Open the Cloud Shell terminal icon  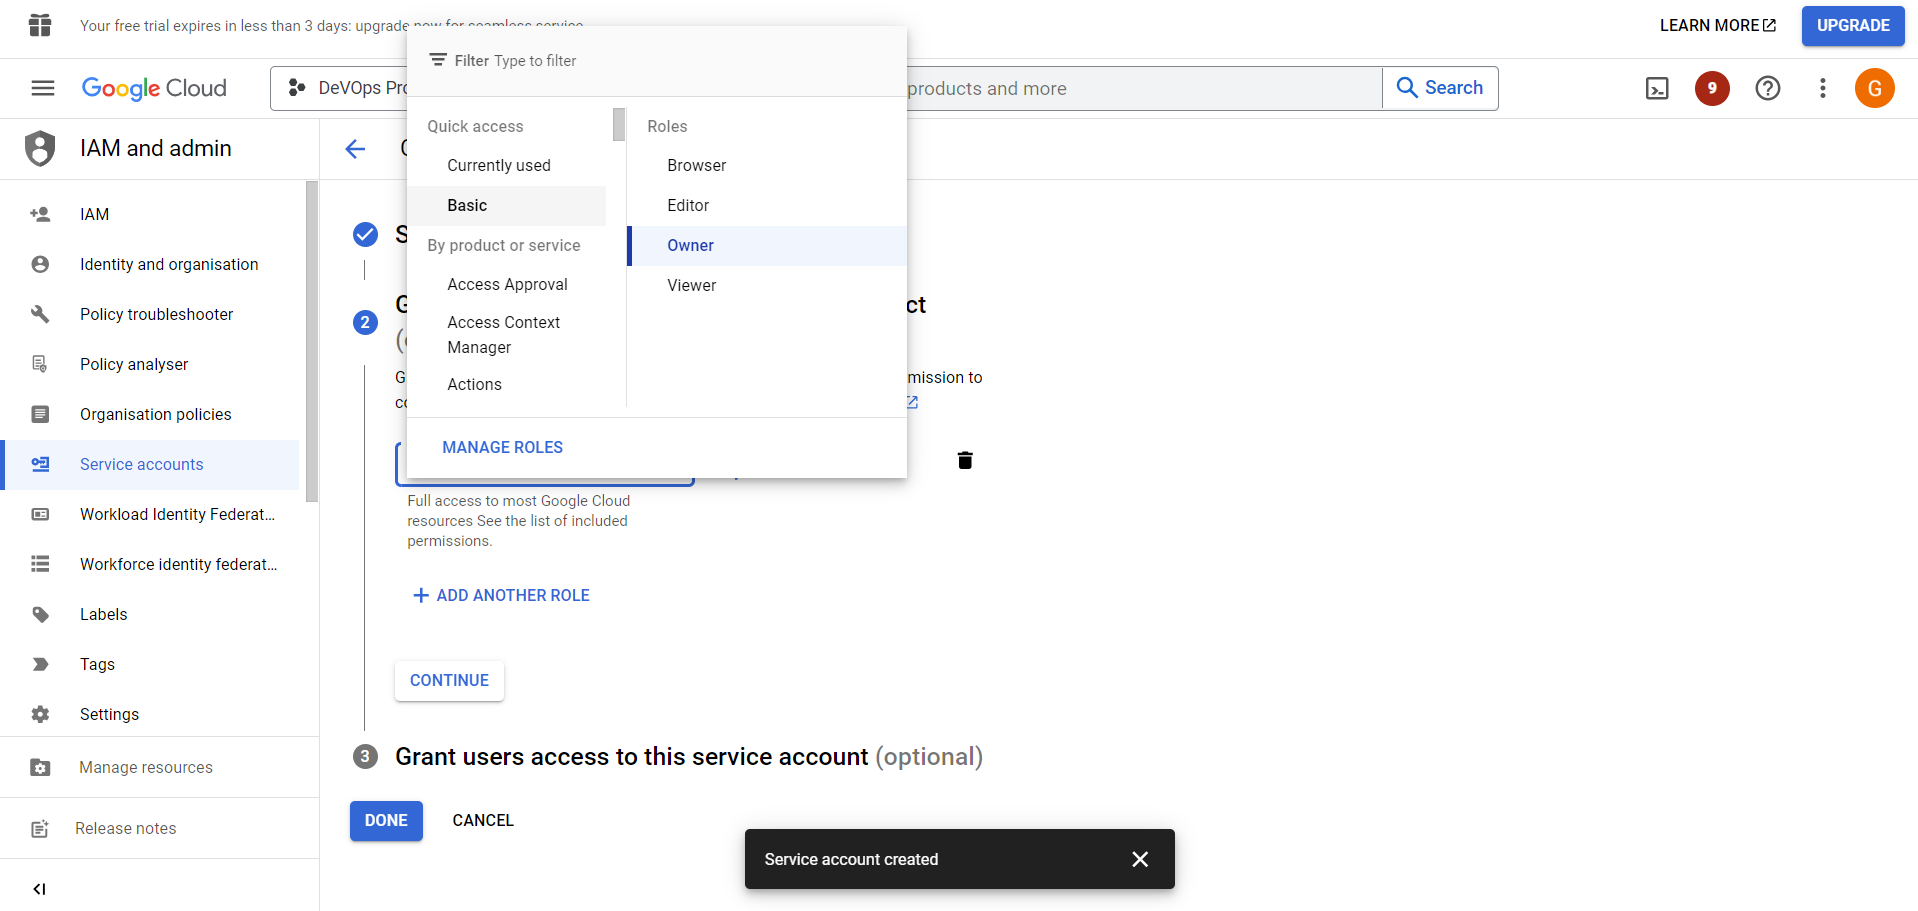pos(1657,89)
